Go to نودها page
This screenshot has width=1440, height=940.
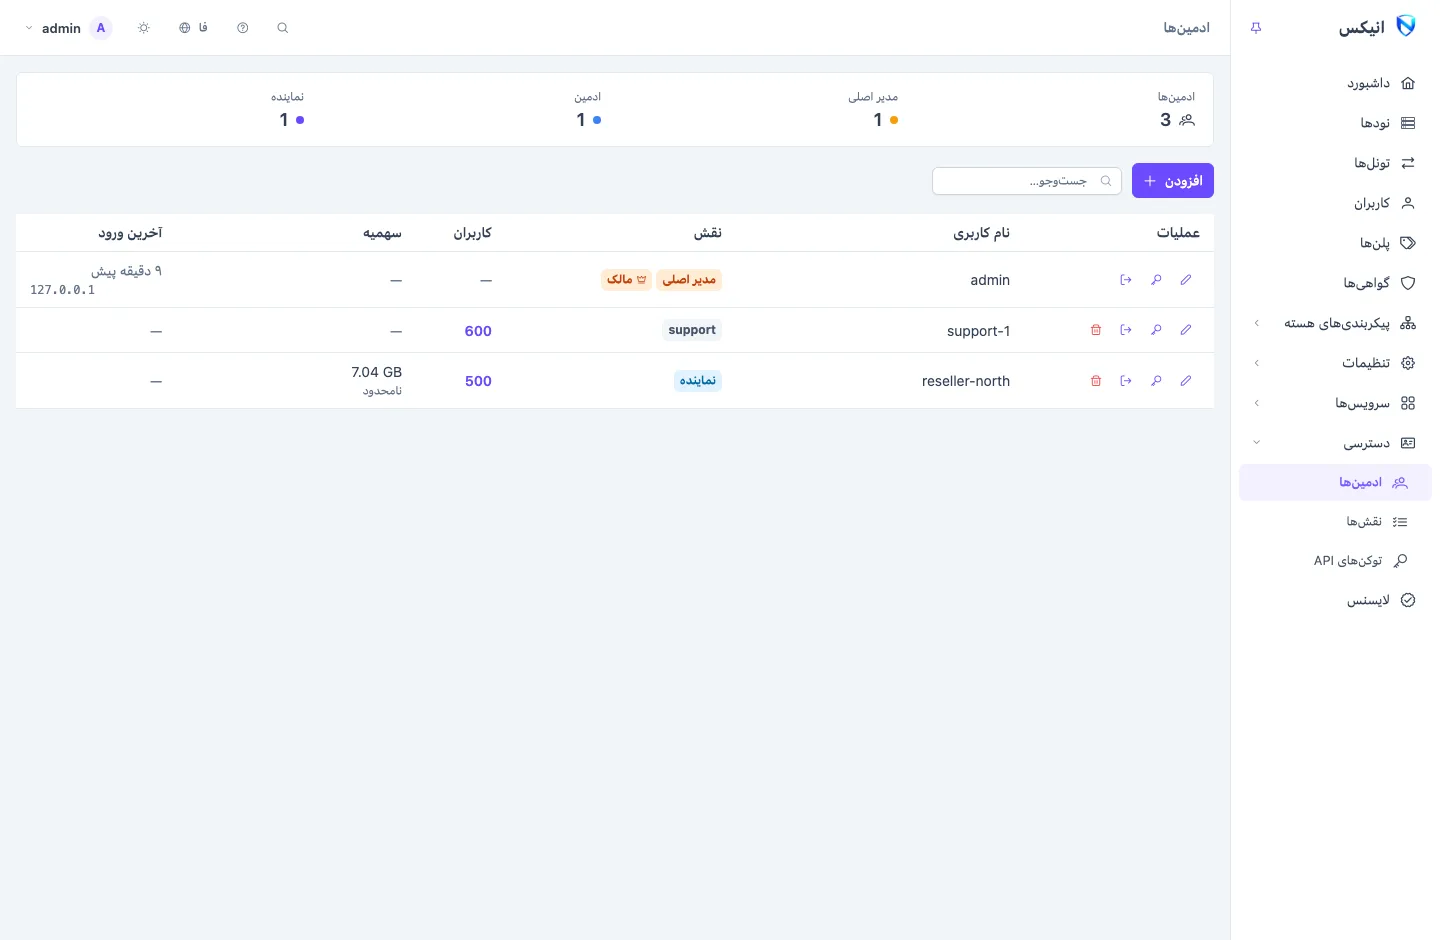tap(1335, 123)
